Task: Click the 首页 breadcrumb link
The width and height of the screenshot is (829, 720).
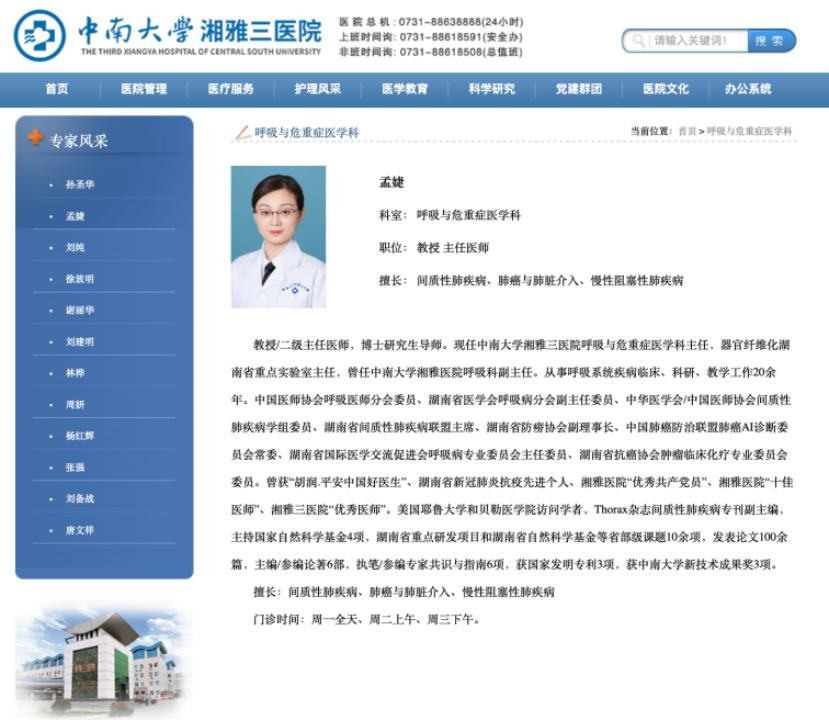Action: coord(687,131)
